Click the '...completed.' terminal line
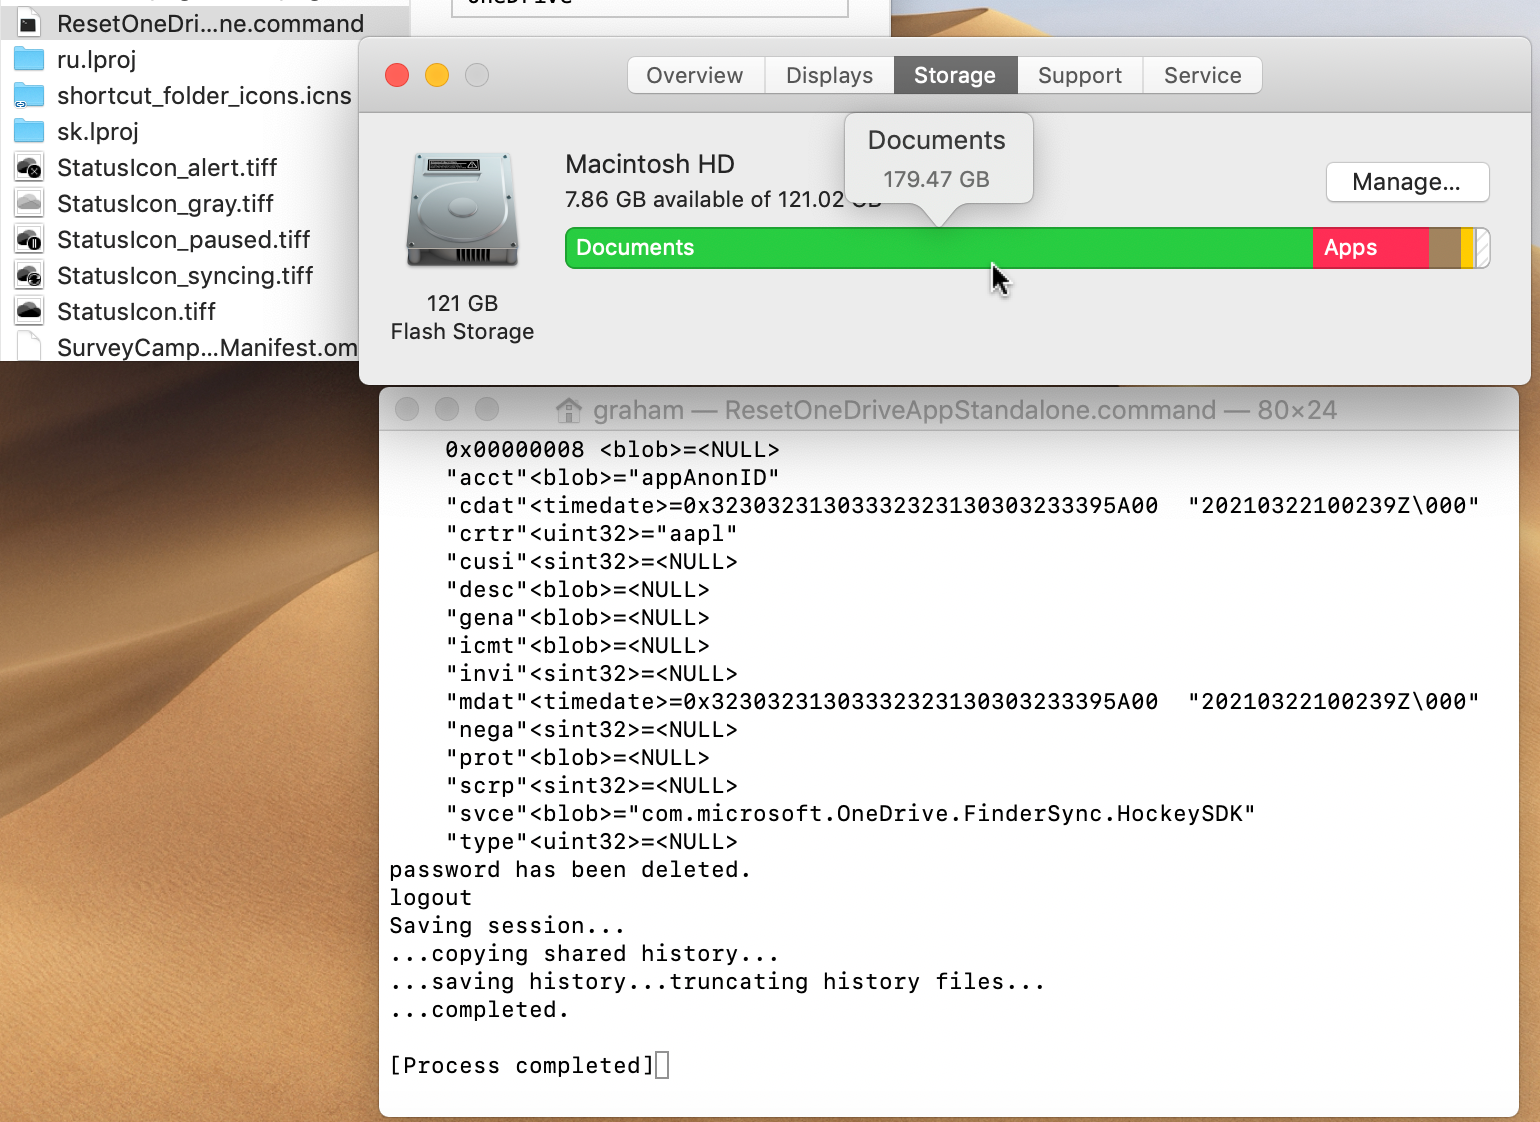The width and height of the screenshot is (1540, 1122). tap(479, 1010)
